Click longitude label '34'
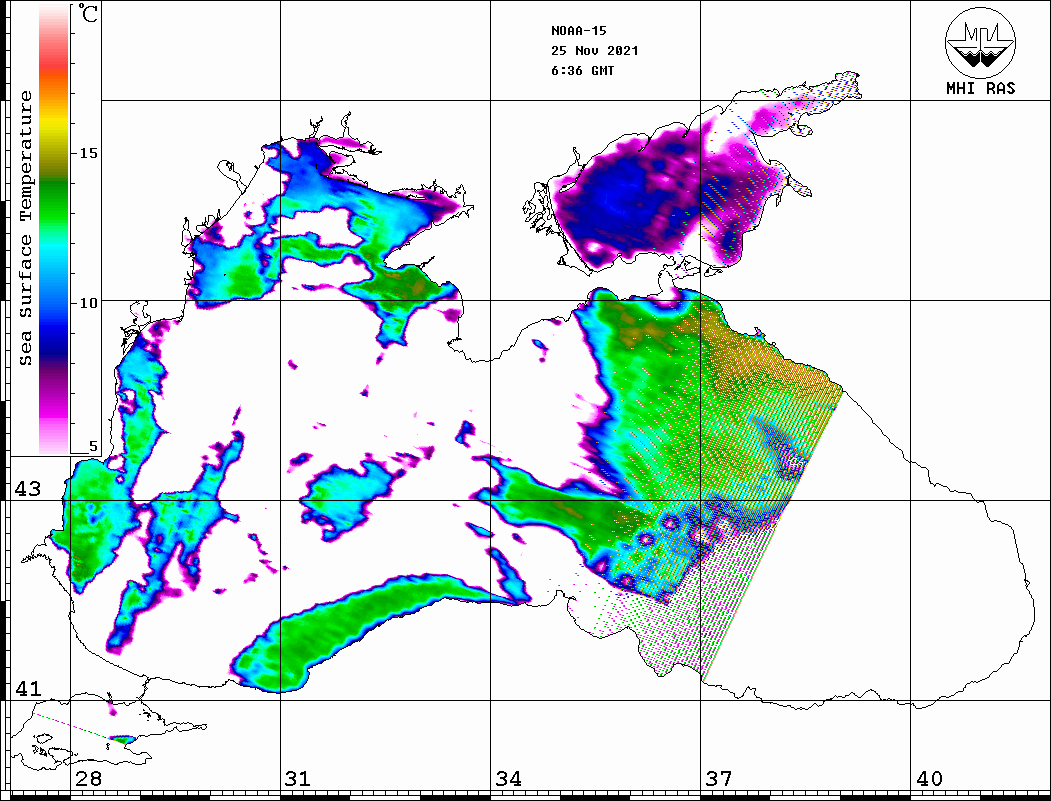The height and width of the screenshot is (801, 1051). (509, 779)
